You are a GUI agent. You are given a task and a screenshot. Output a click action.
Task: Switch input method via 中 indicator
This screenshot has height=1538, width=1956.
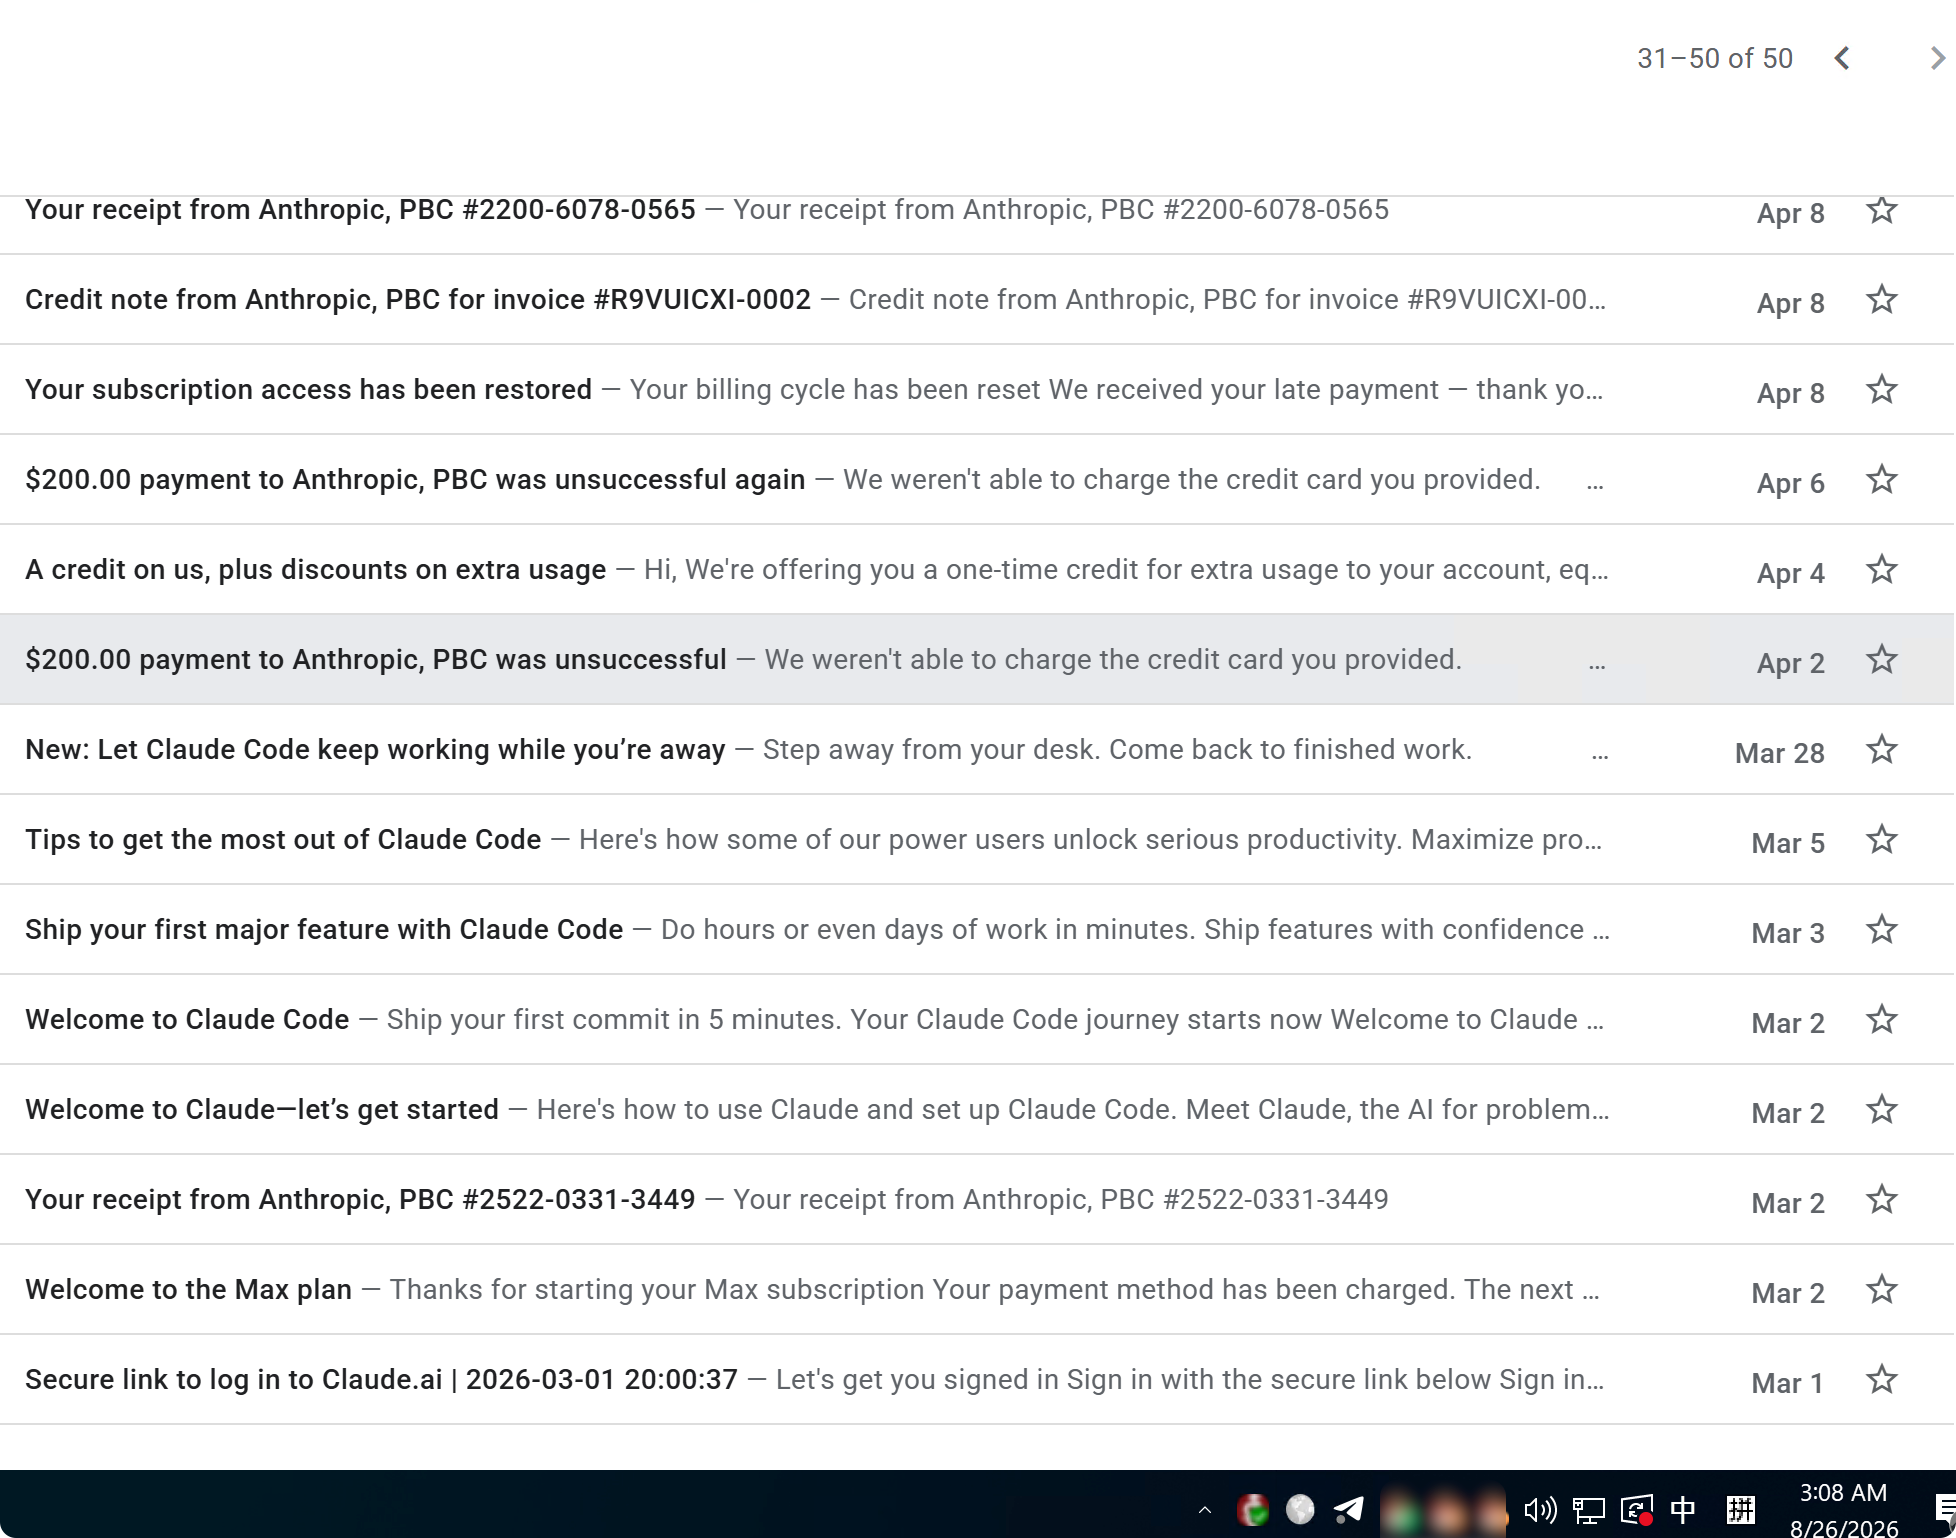(1683, 1510)
